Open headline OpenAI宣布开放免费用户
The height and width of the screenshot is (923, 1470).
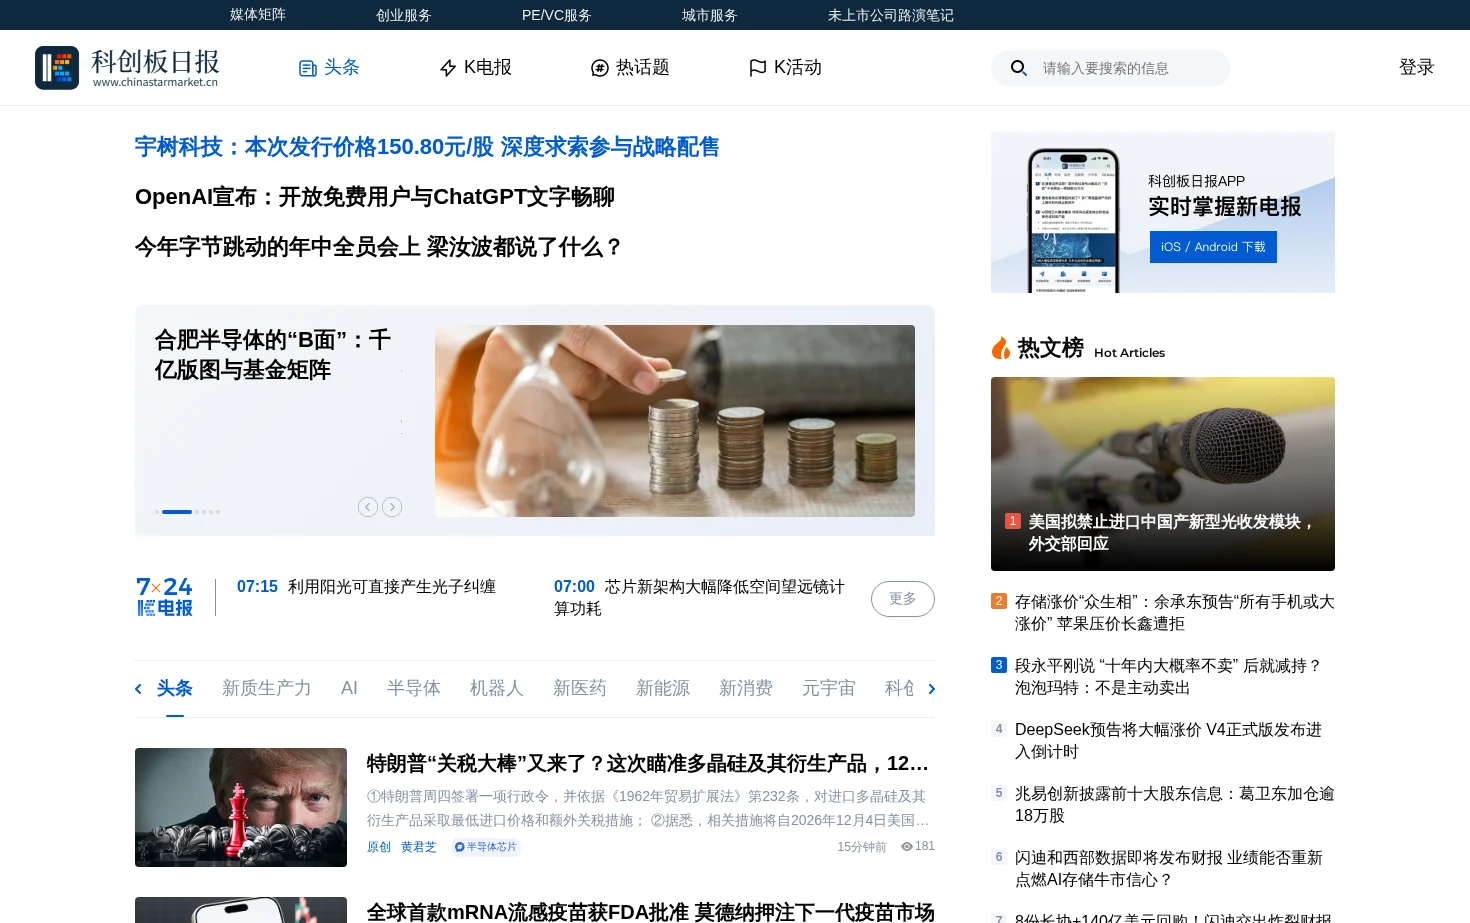(375, 197)
